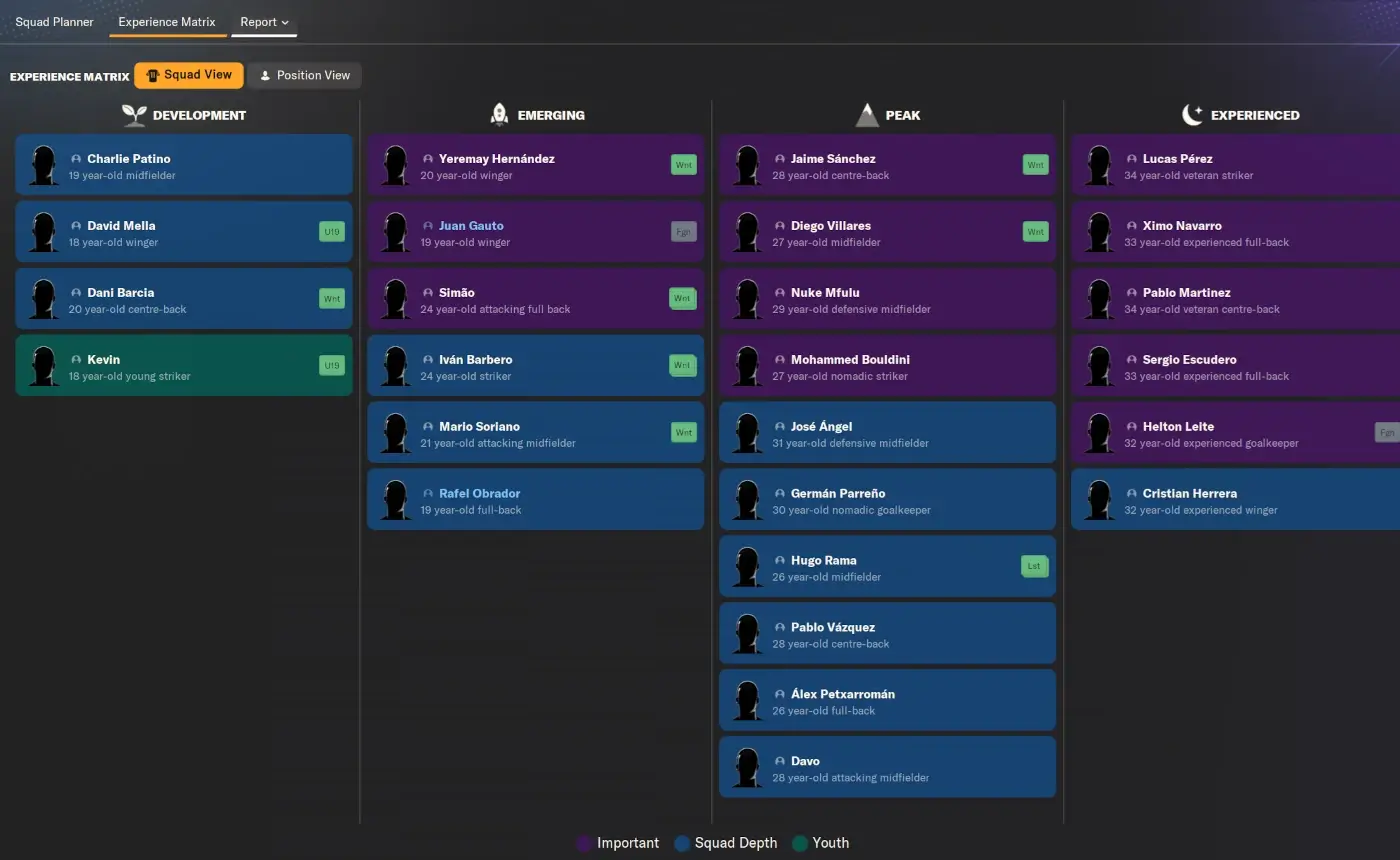Click the blue Squad Depth legend swatch
Screen dimensions: 1400x860
click(x=683, y=843)
